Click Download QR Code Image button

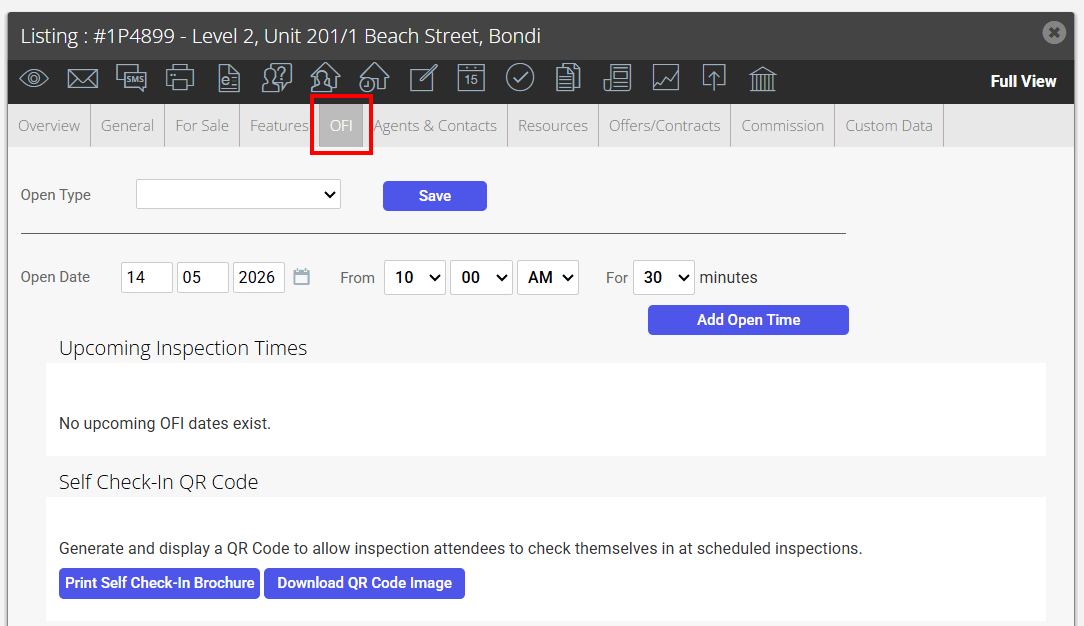364,583
